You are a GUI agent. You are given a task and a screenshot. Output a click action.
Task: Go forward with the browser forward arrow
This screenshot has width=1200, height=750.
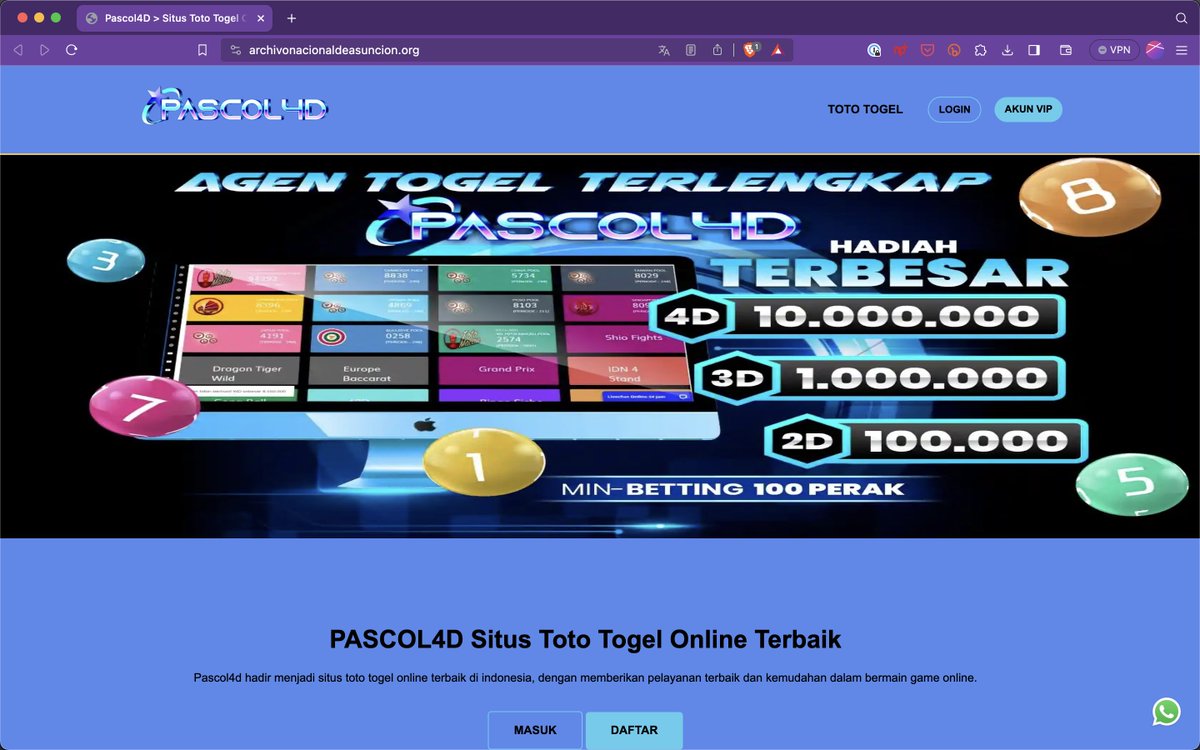[44, 50]
